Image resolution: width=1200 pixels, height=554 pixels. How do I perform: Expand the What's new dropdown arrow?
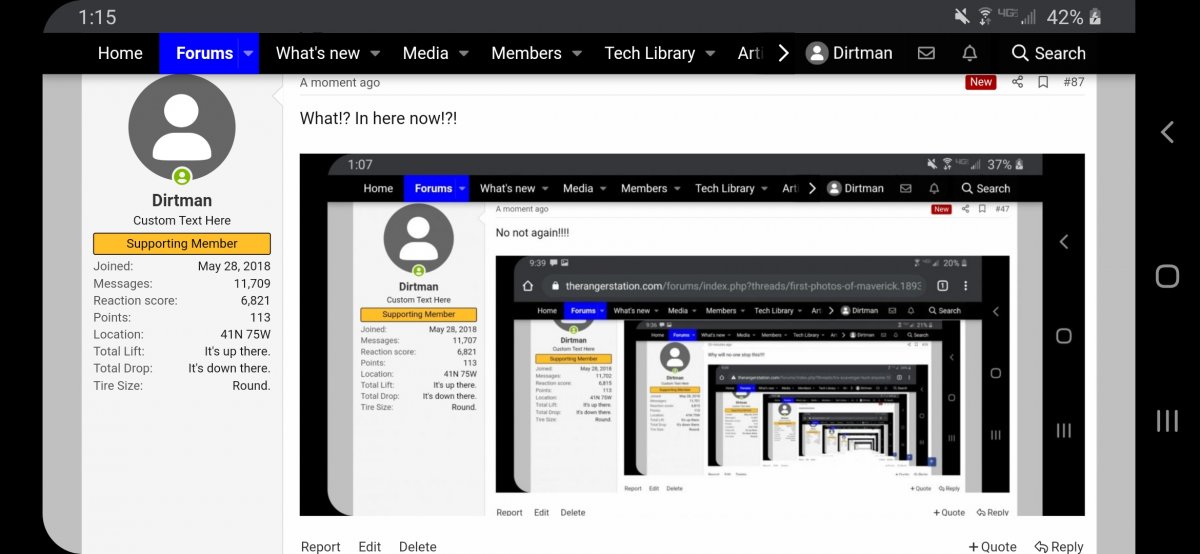[x=375, y=53]
